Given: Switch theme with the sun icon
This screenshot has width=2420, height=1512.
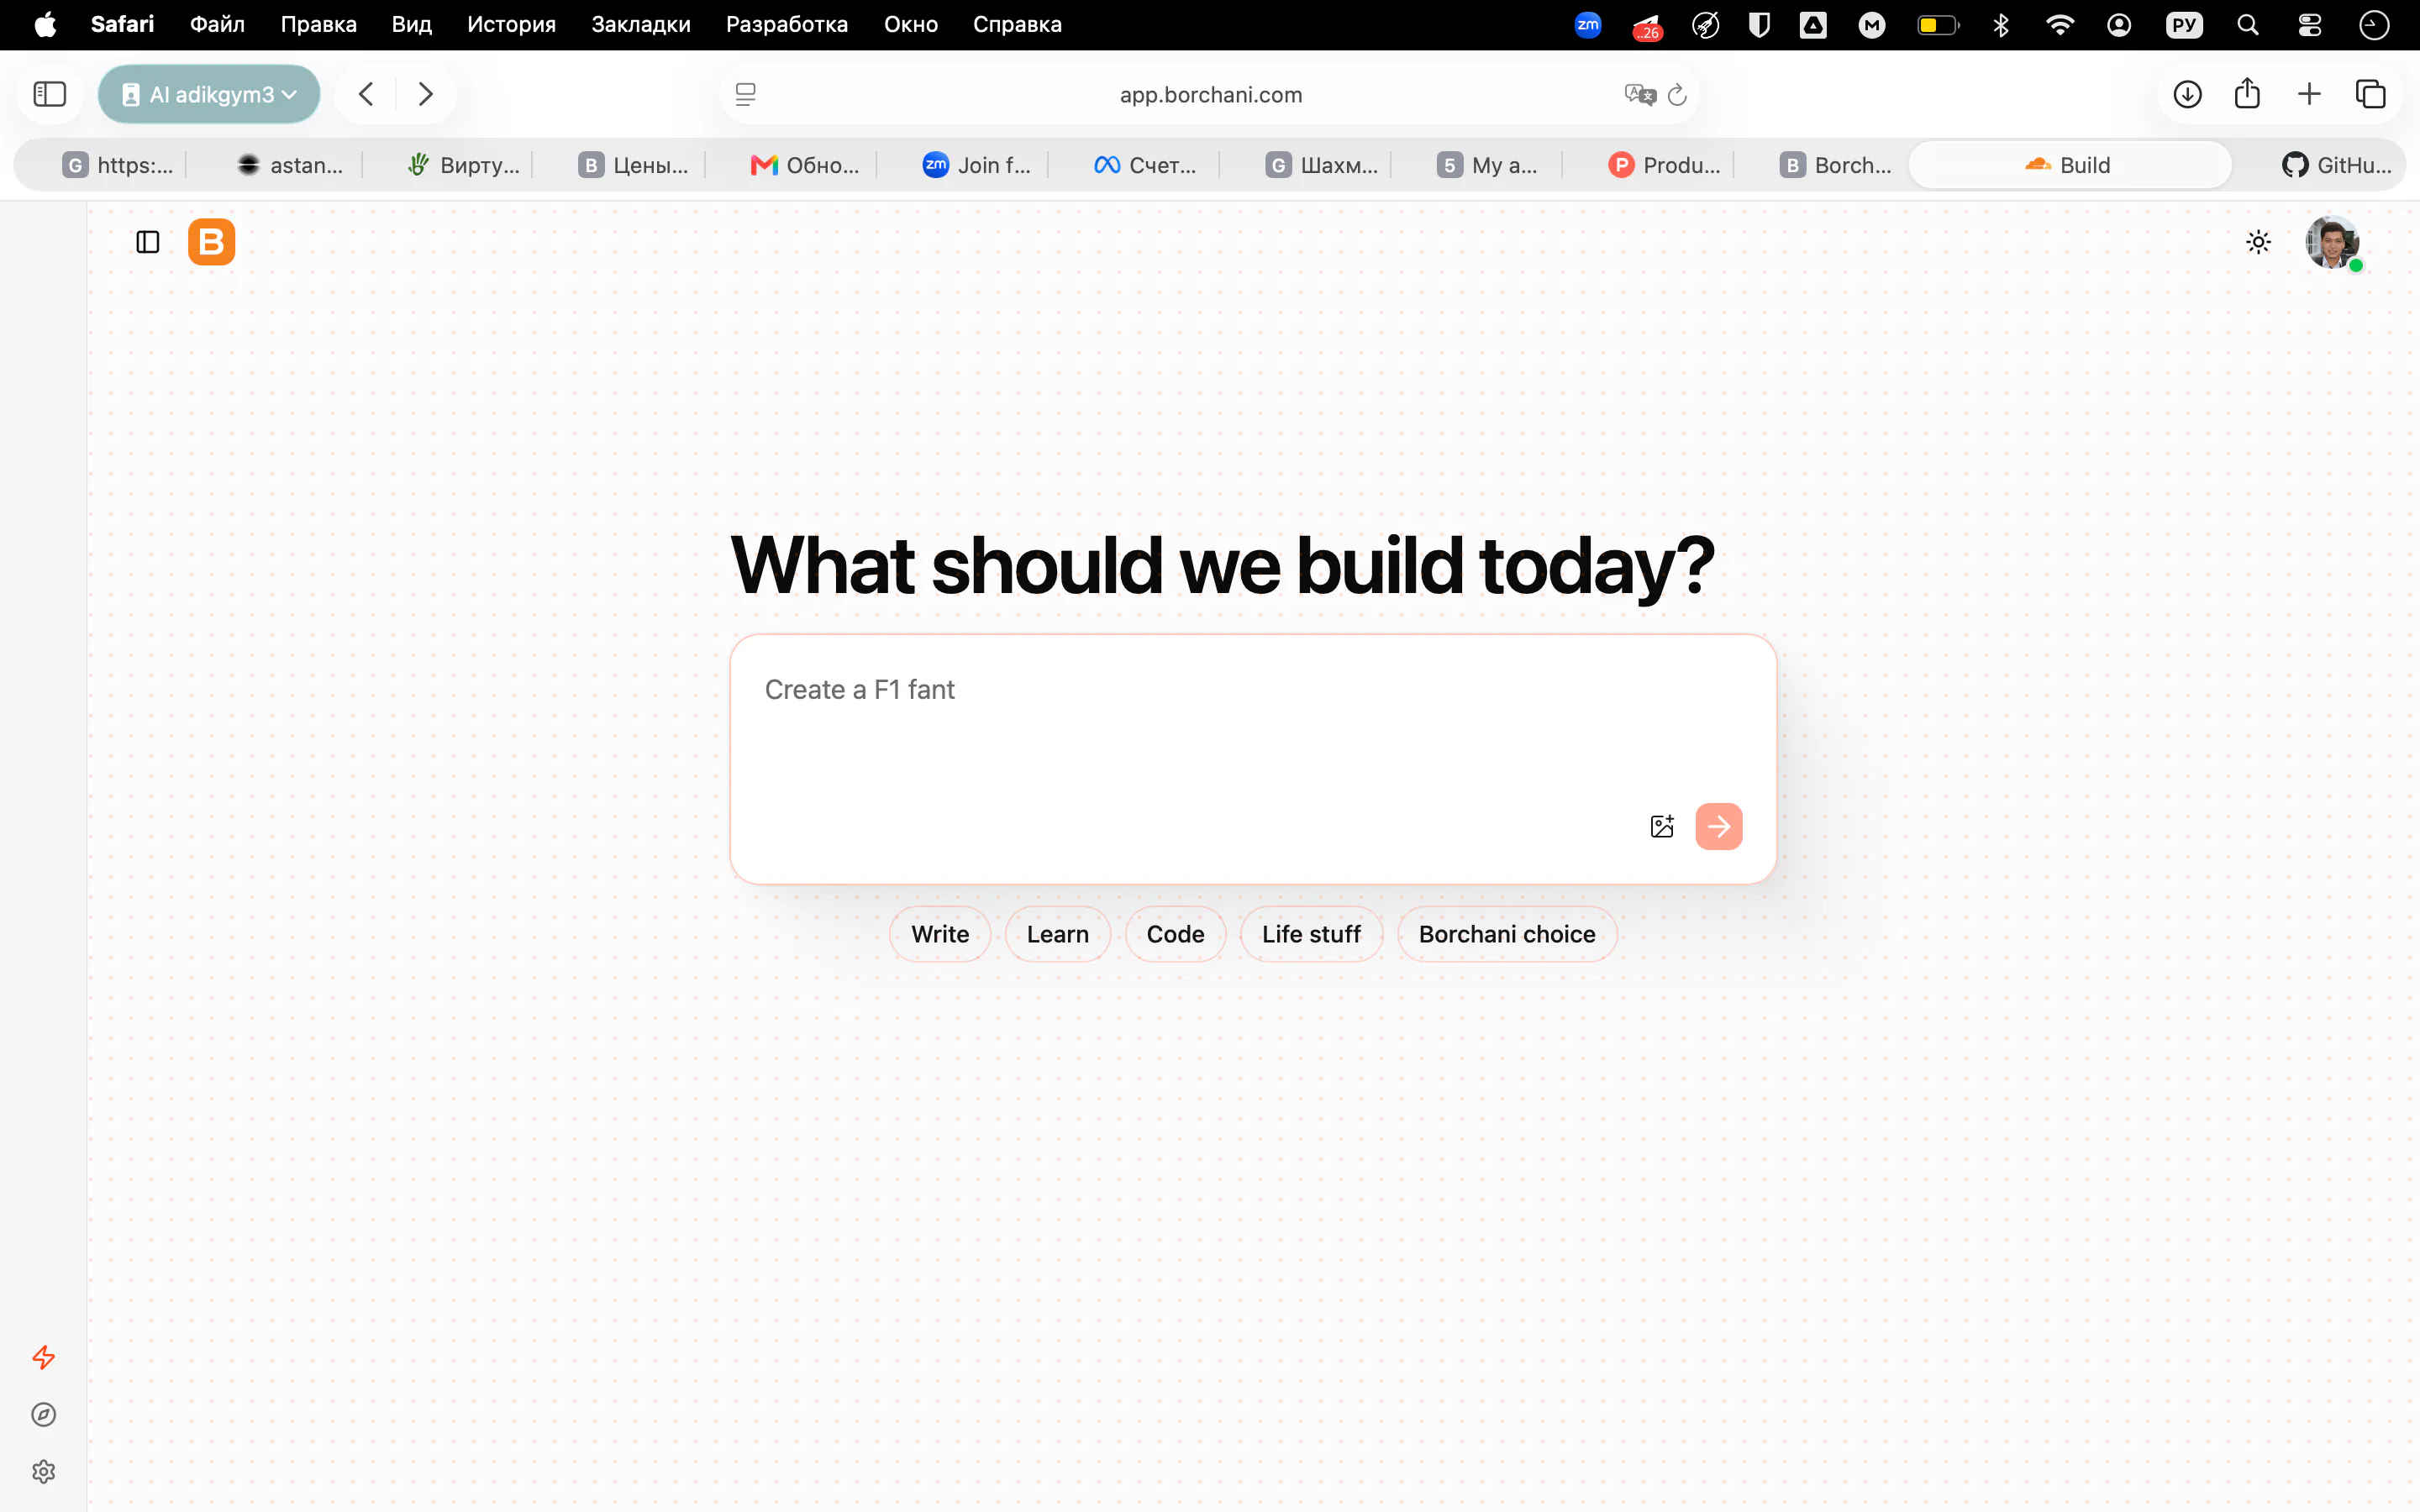Looking at the screenshot, I should [x=2258, y=242].
